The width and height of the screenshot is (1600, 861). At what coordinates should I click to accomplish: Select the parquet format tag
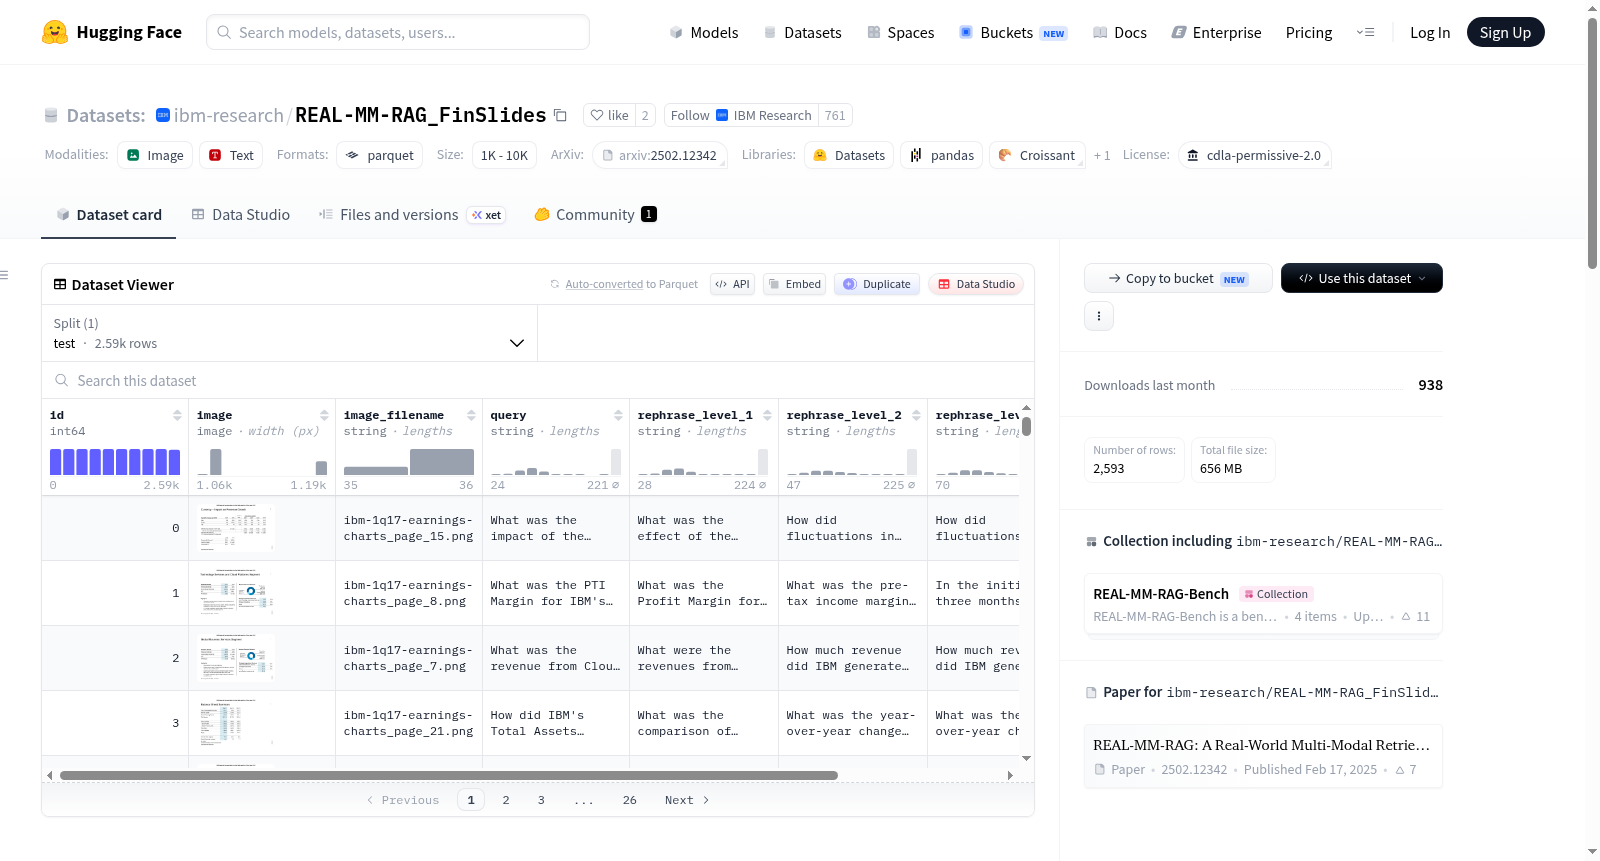point(380,155)
